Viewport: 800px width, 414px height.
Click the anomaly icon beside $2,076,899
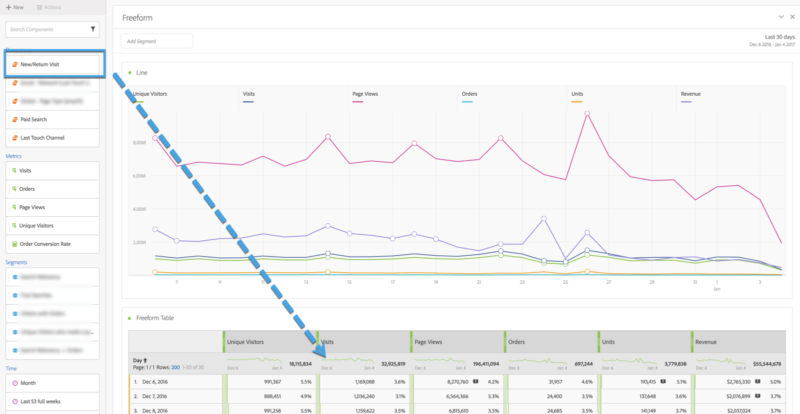tap(758, 395)
